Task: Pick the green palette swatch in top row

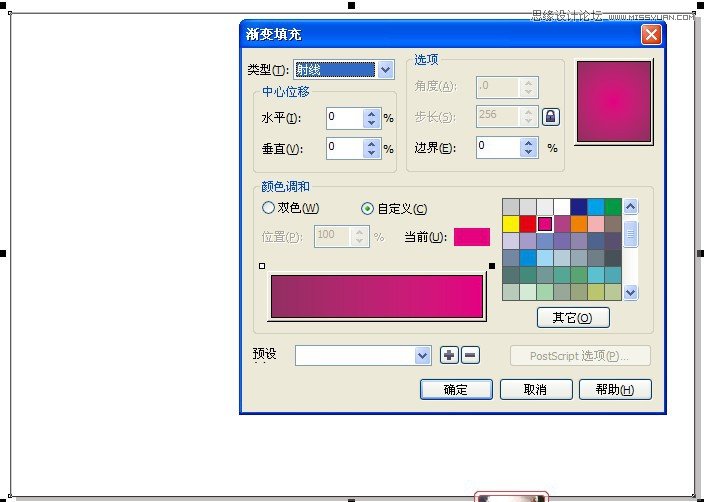Action: click(x=613, y=207)
